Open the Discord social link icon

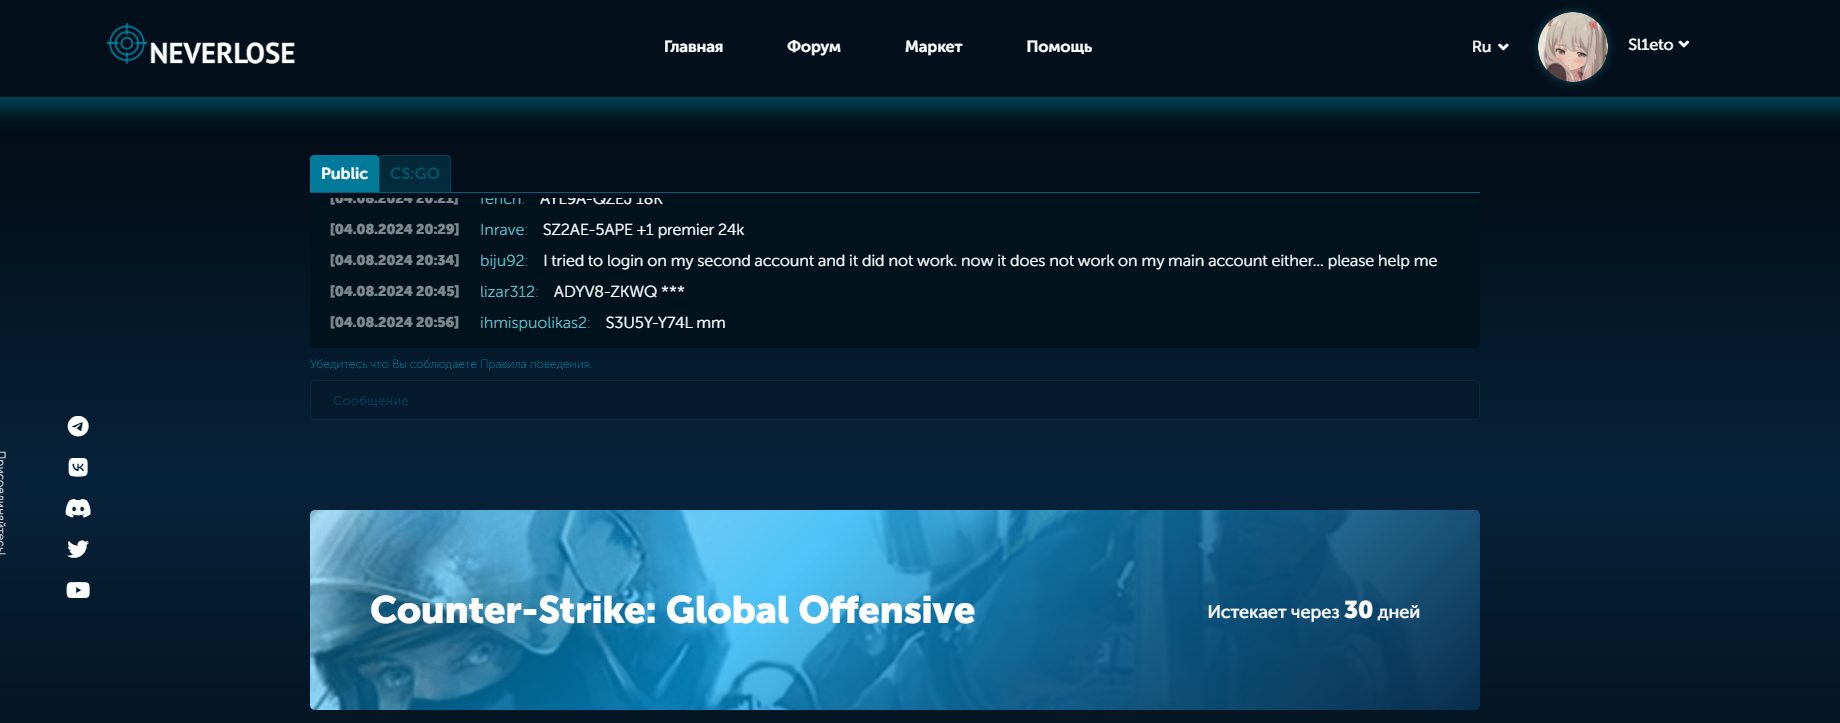point(78,508)
